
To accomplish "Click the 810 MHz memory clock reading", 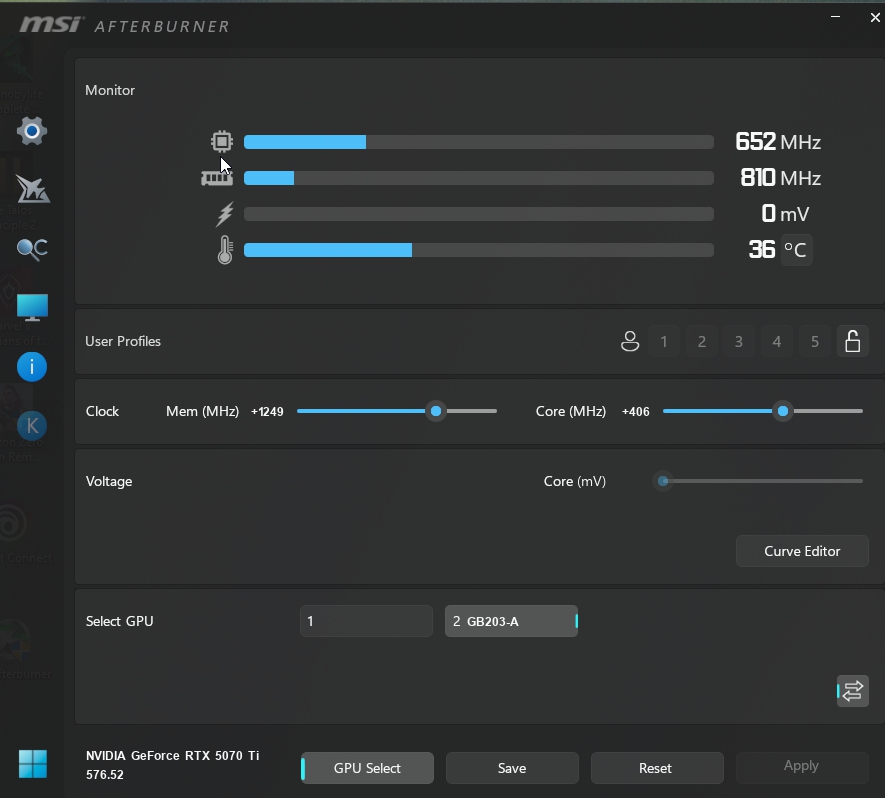I will pos(781,178).
